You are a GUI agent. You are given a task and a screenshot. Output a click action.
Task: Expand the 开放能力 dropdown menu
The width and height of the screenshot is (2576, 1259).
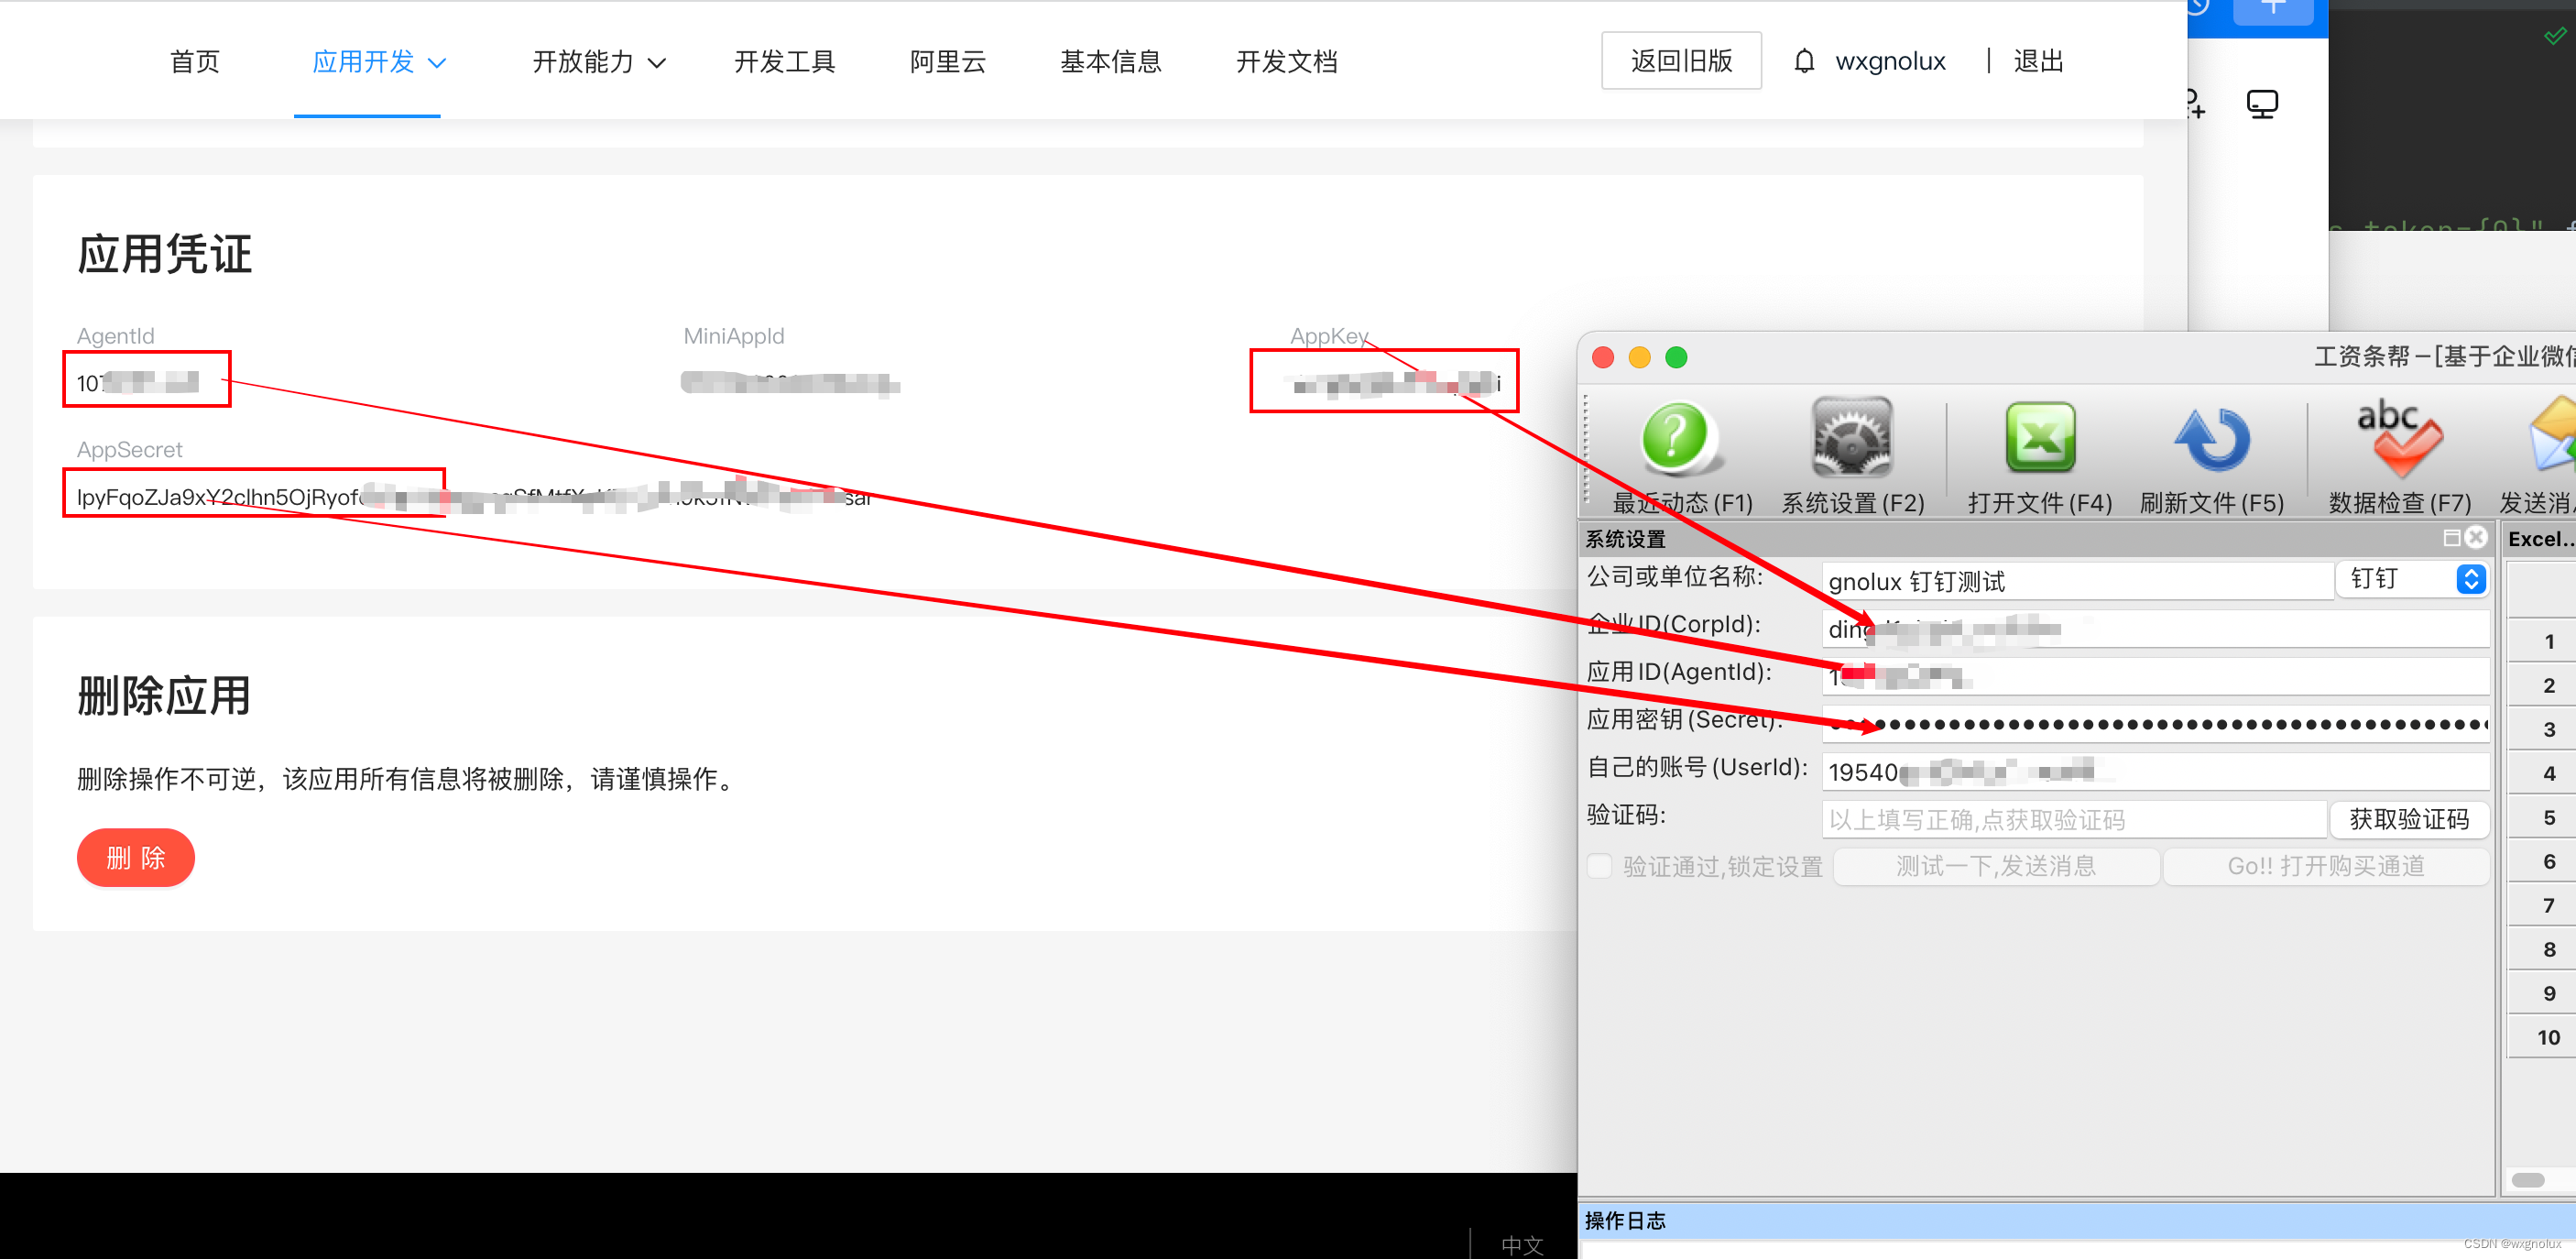[598, 62]
